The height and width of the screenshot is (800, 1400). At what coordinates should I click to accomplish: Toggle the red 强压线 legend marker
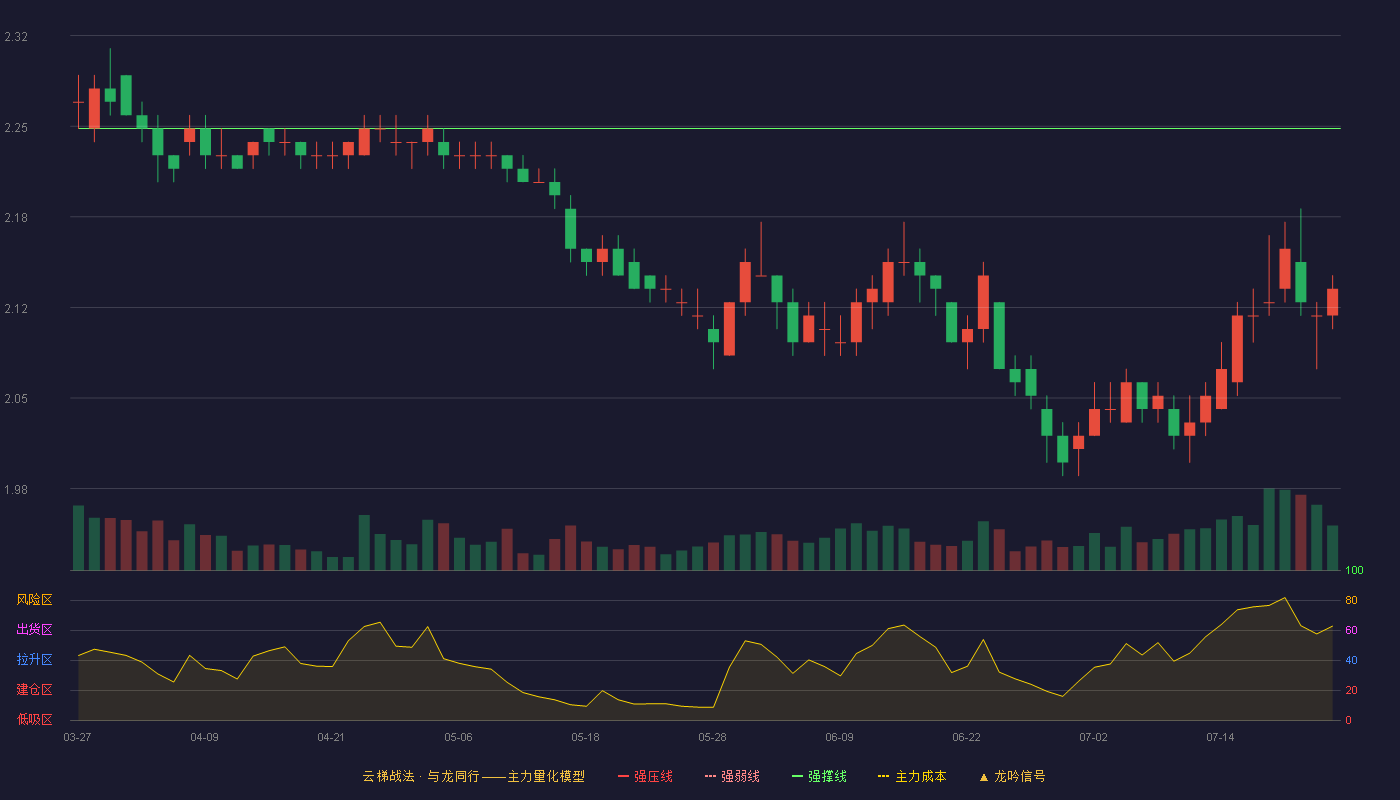click(623, 776)
